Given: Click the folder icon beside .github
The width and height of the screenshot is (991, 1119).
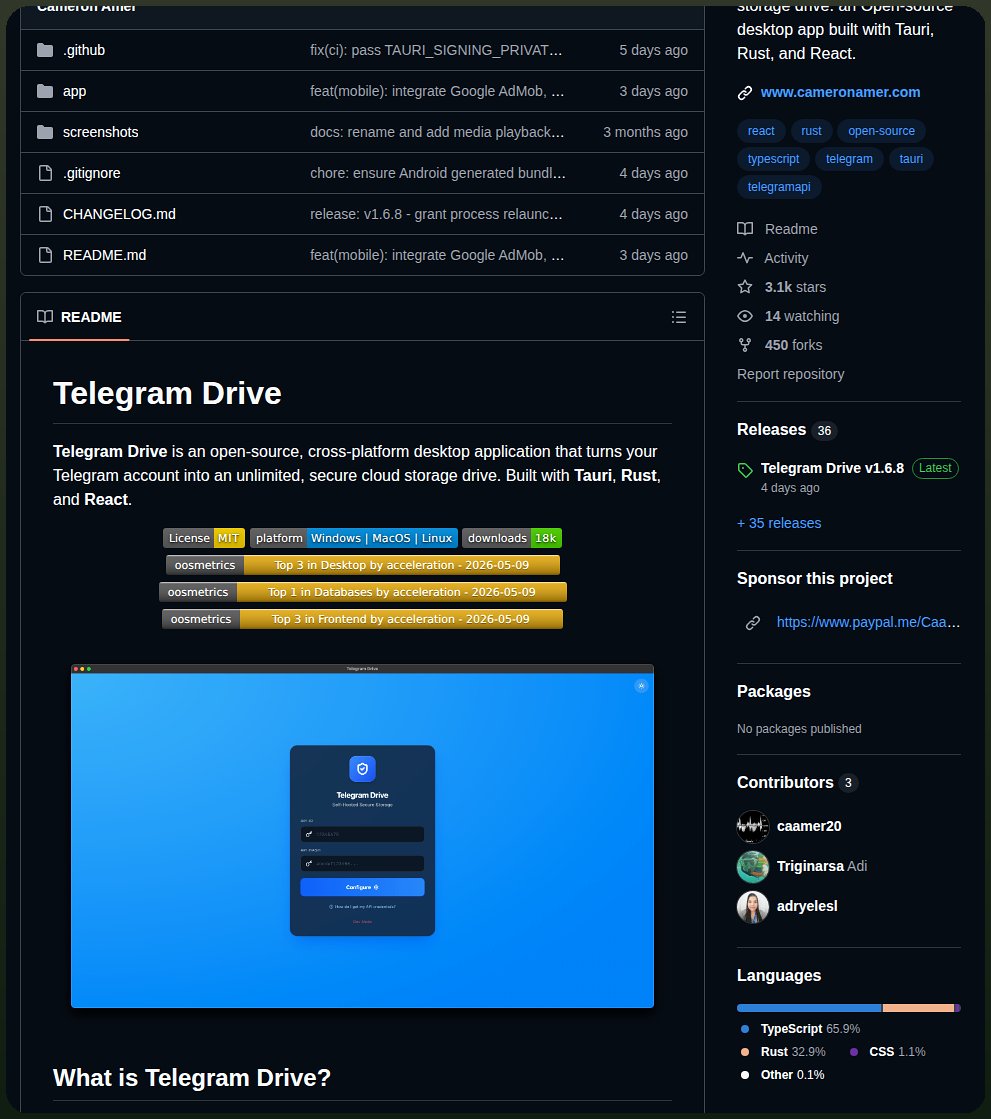Looking at the screenshot, I should coord(45,50).
